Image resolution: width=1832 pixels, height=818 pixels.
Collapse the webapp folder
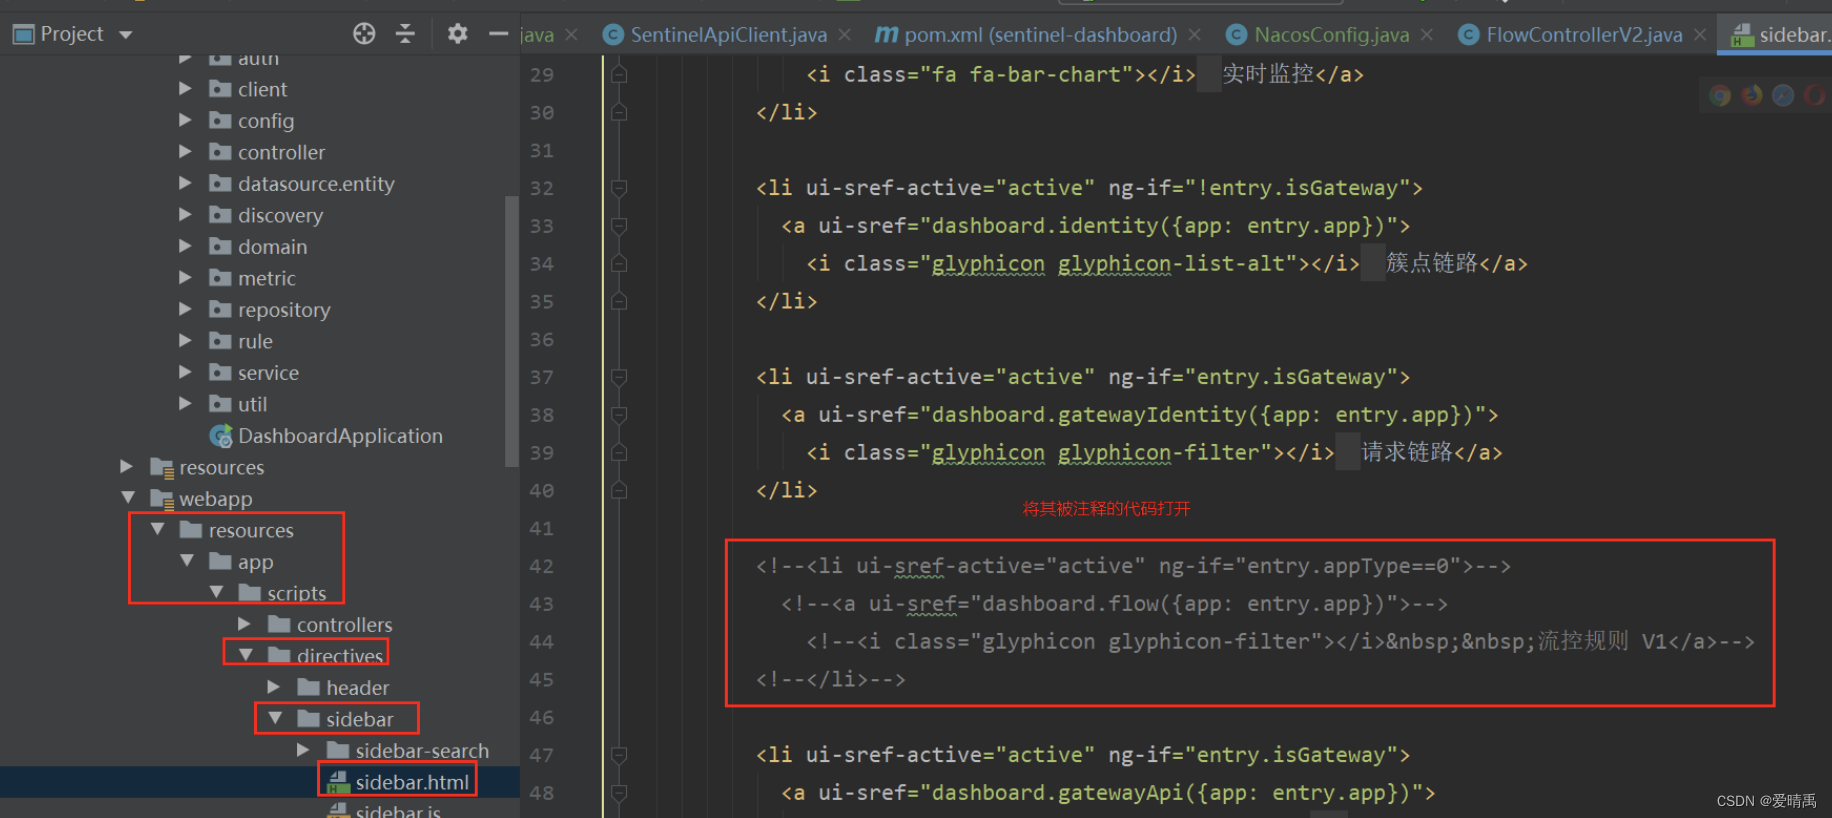[127, 498]
